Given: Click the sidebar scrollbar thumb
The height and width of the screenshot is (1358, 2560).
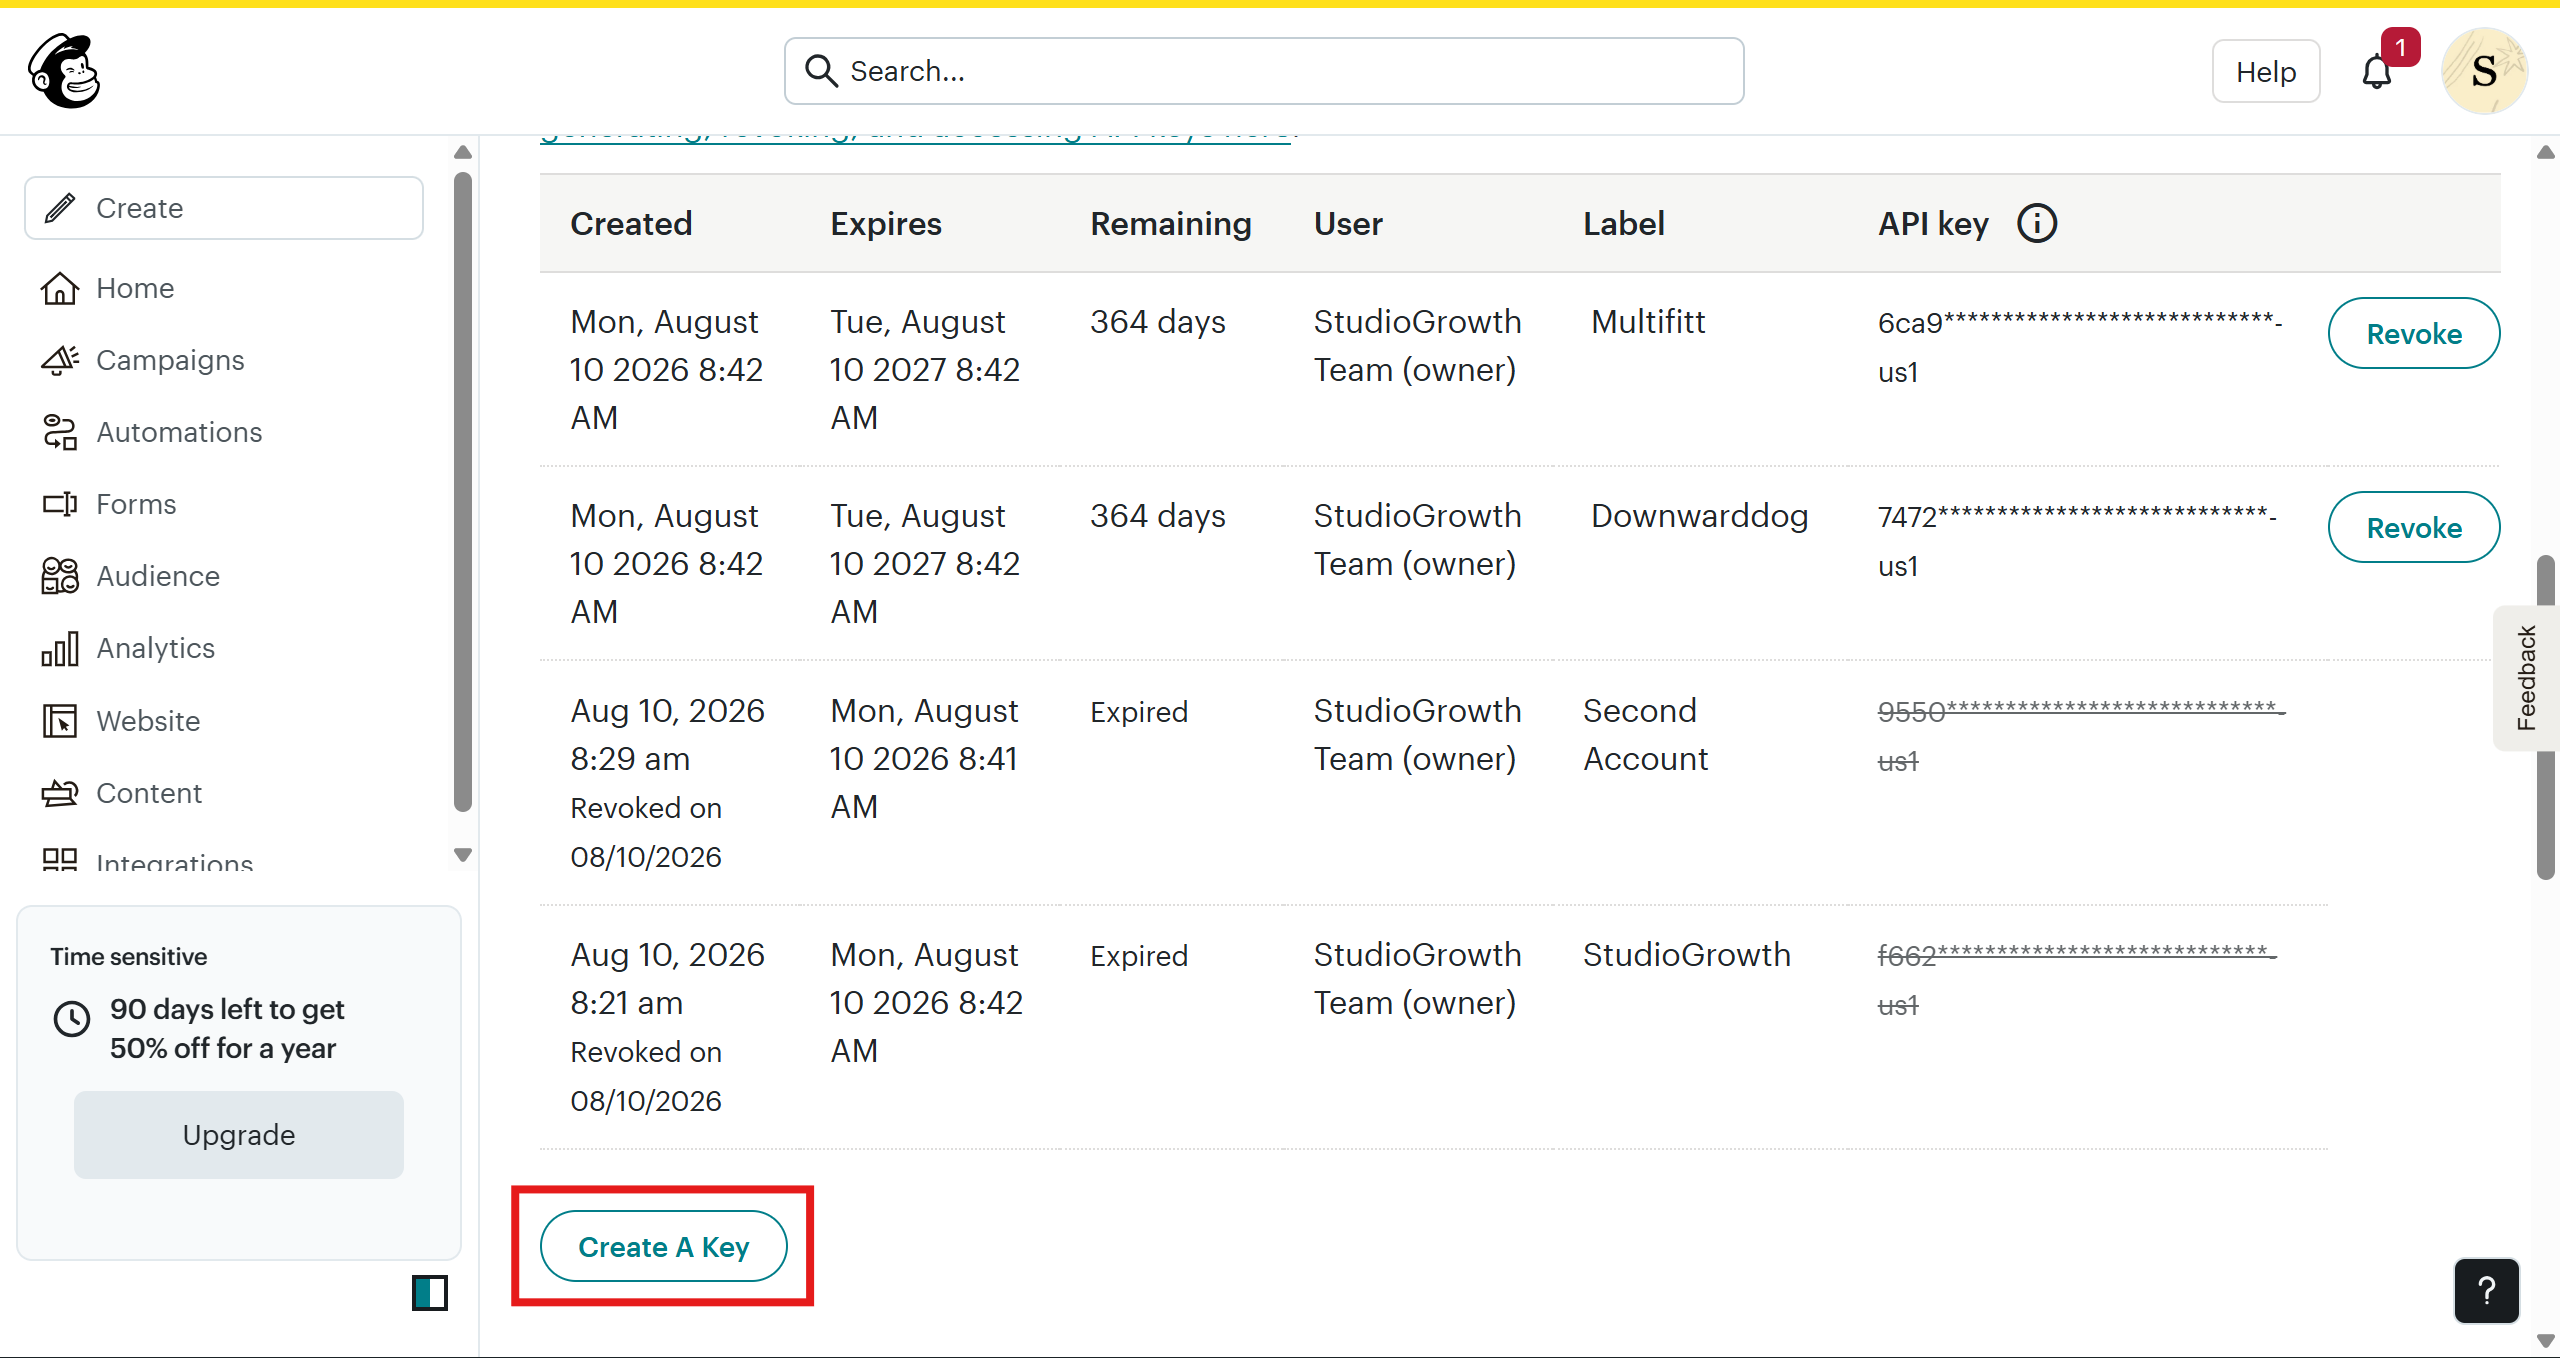Looking at the screenshot, I should tap(462, 492).
